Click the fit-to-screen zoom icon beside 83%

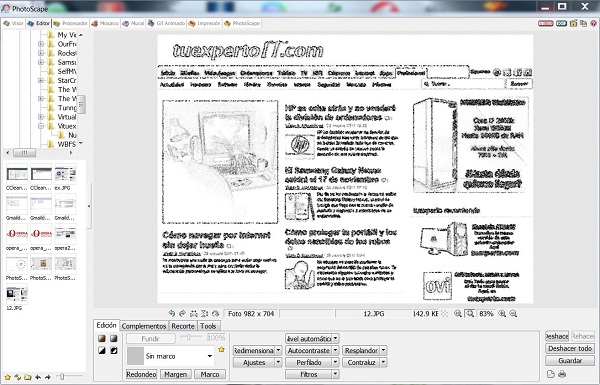click(x=470, y=314)
